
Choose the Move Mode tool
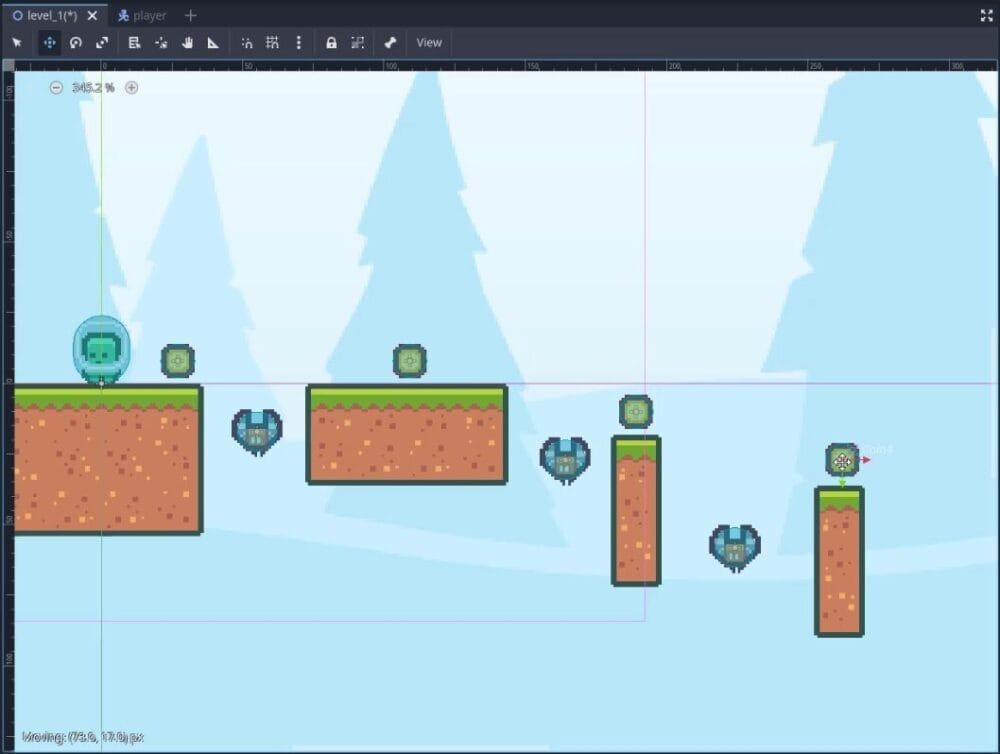[x=49, y=43]
